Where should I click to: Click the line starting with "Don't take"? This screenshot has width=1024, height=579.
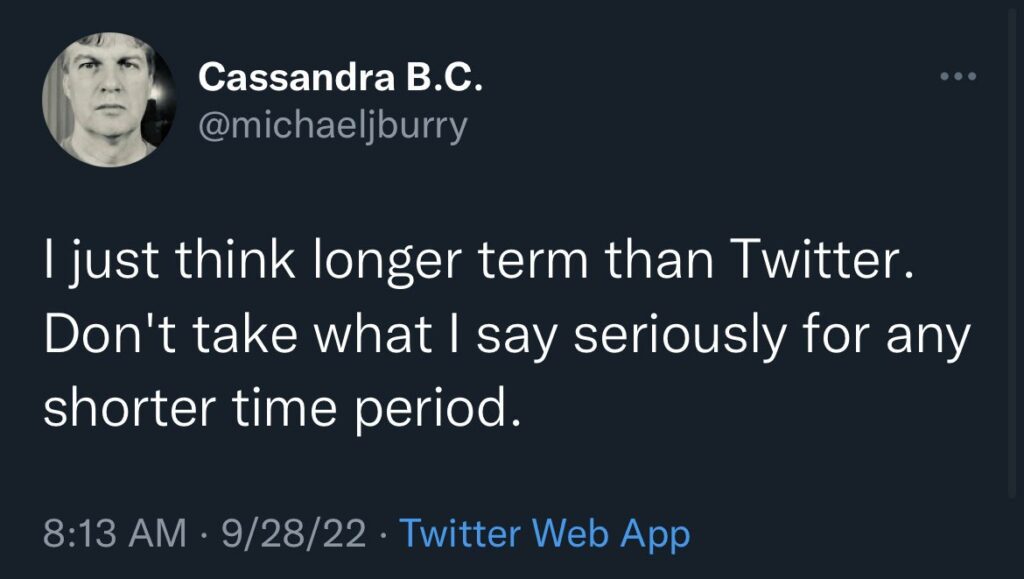click(506, 338)
